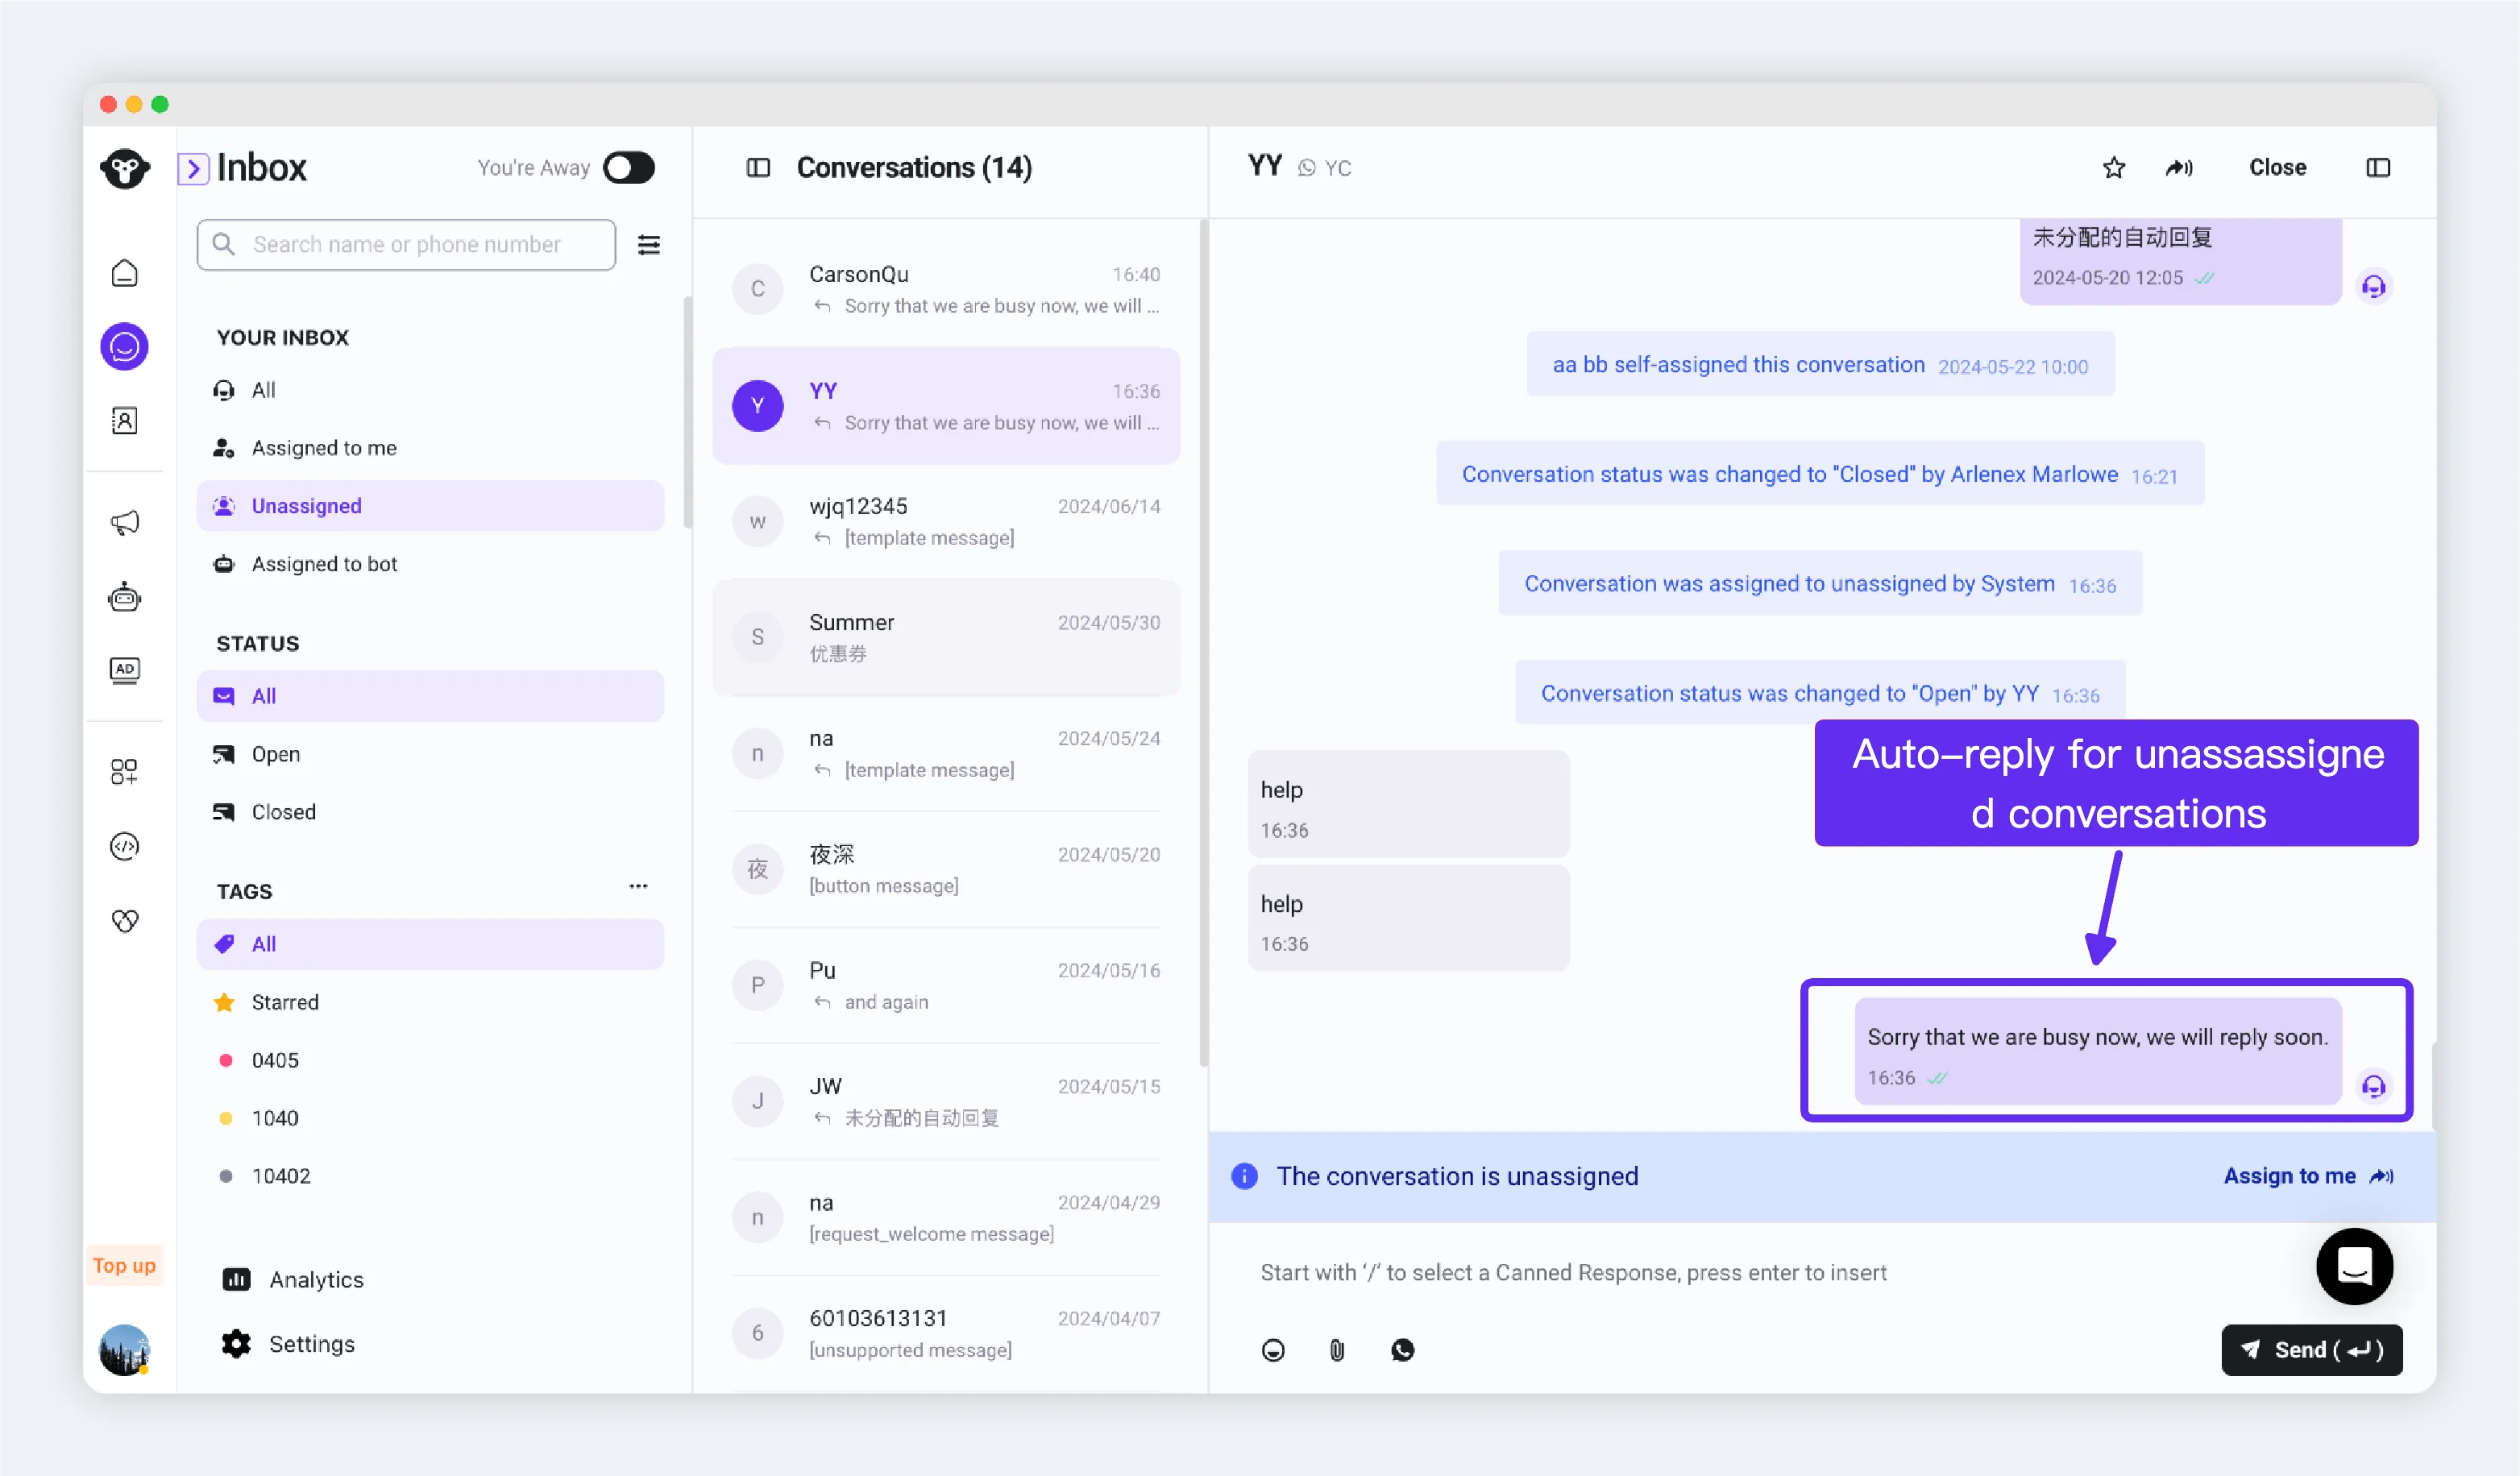Click the Top up button
The width and height of the screenshot is (2520, 1476).
point(124,1266)
